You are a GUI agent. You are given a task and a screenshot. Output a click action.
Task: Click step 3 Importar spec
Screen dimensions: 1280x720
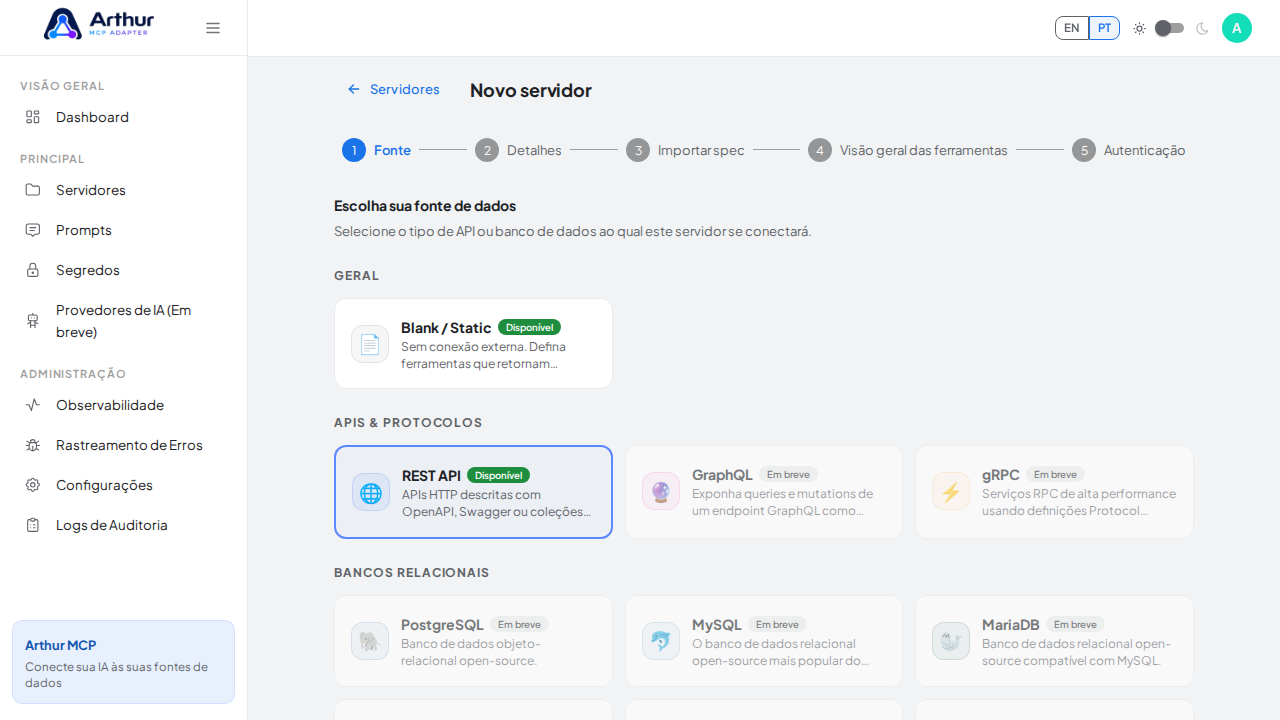pos(685,150)
